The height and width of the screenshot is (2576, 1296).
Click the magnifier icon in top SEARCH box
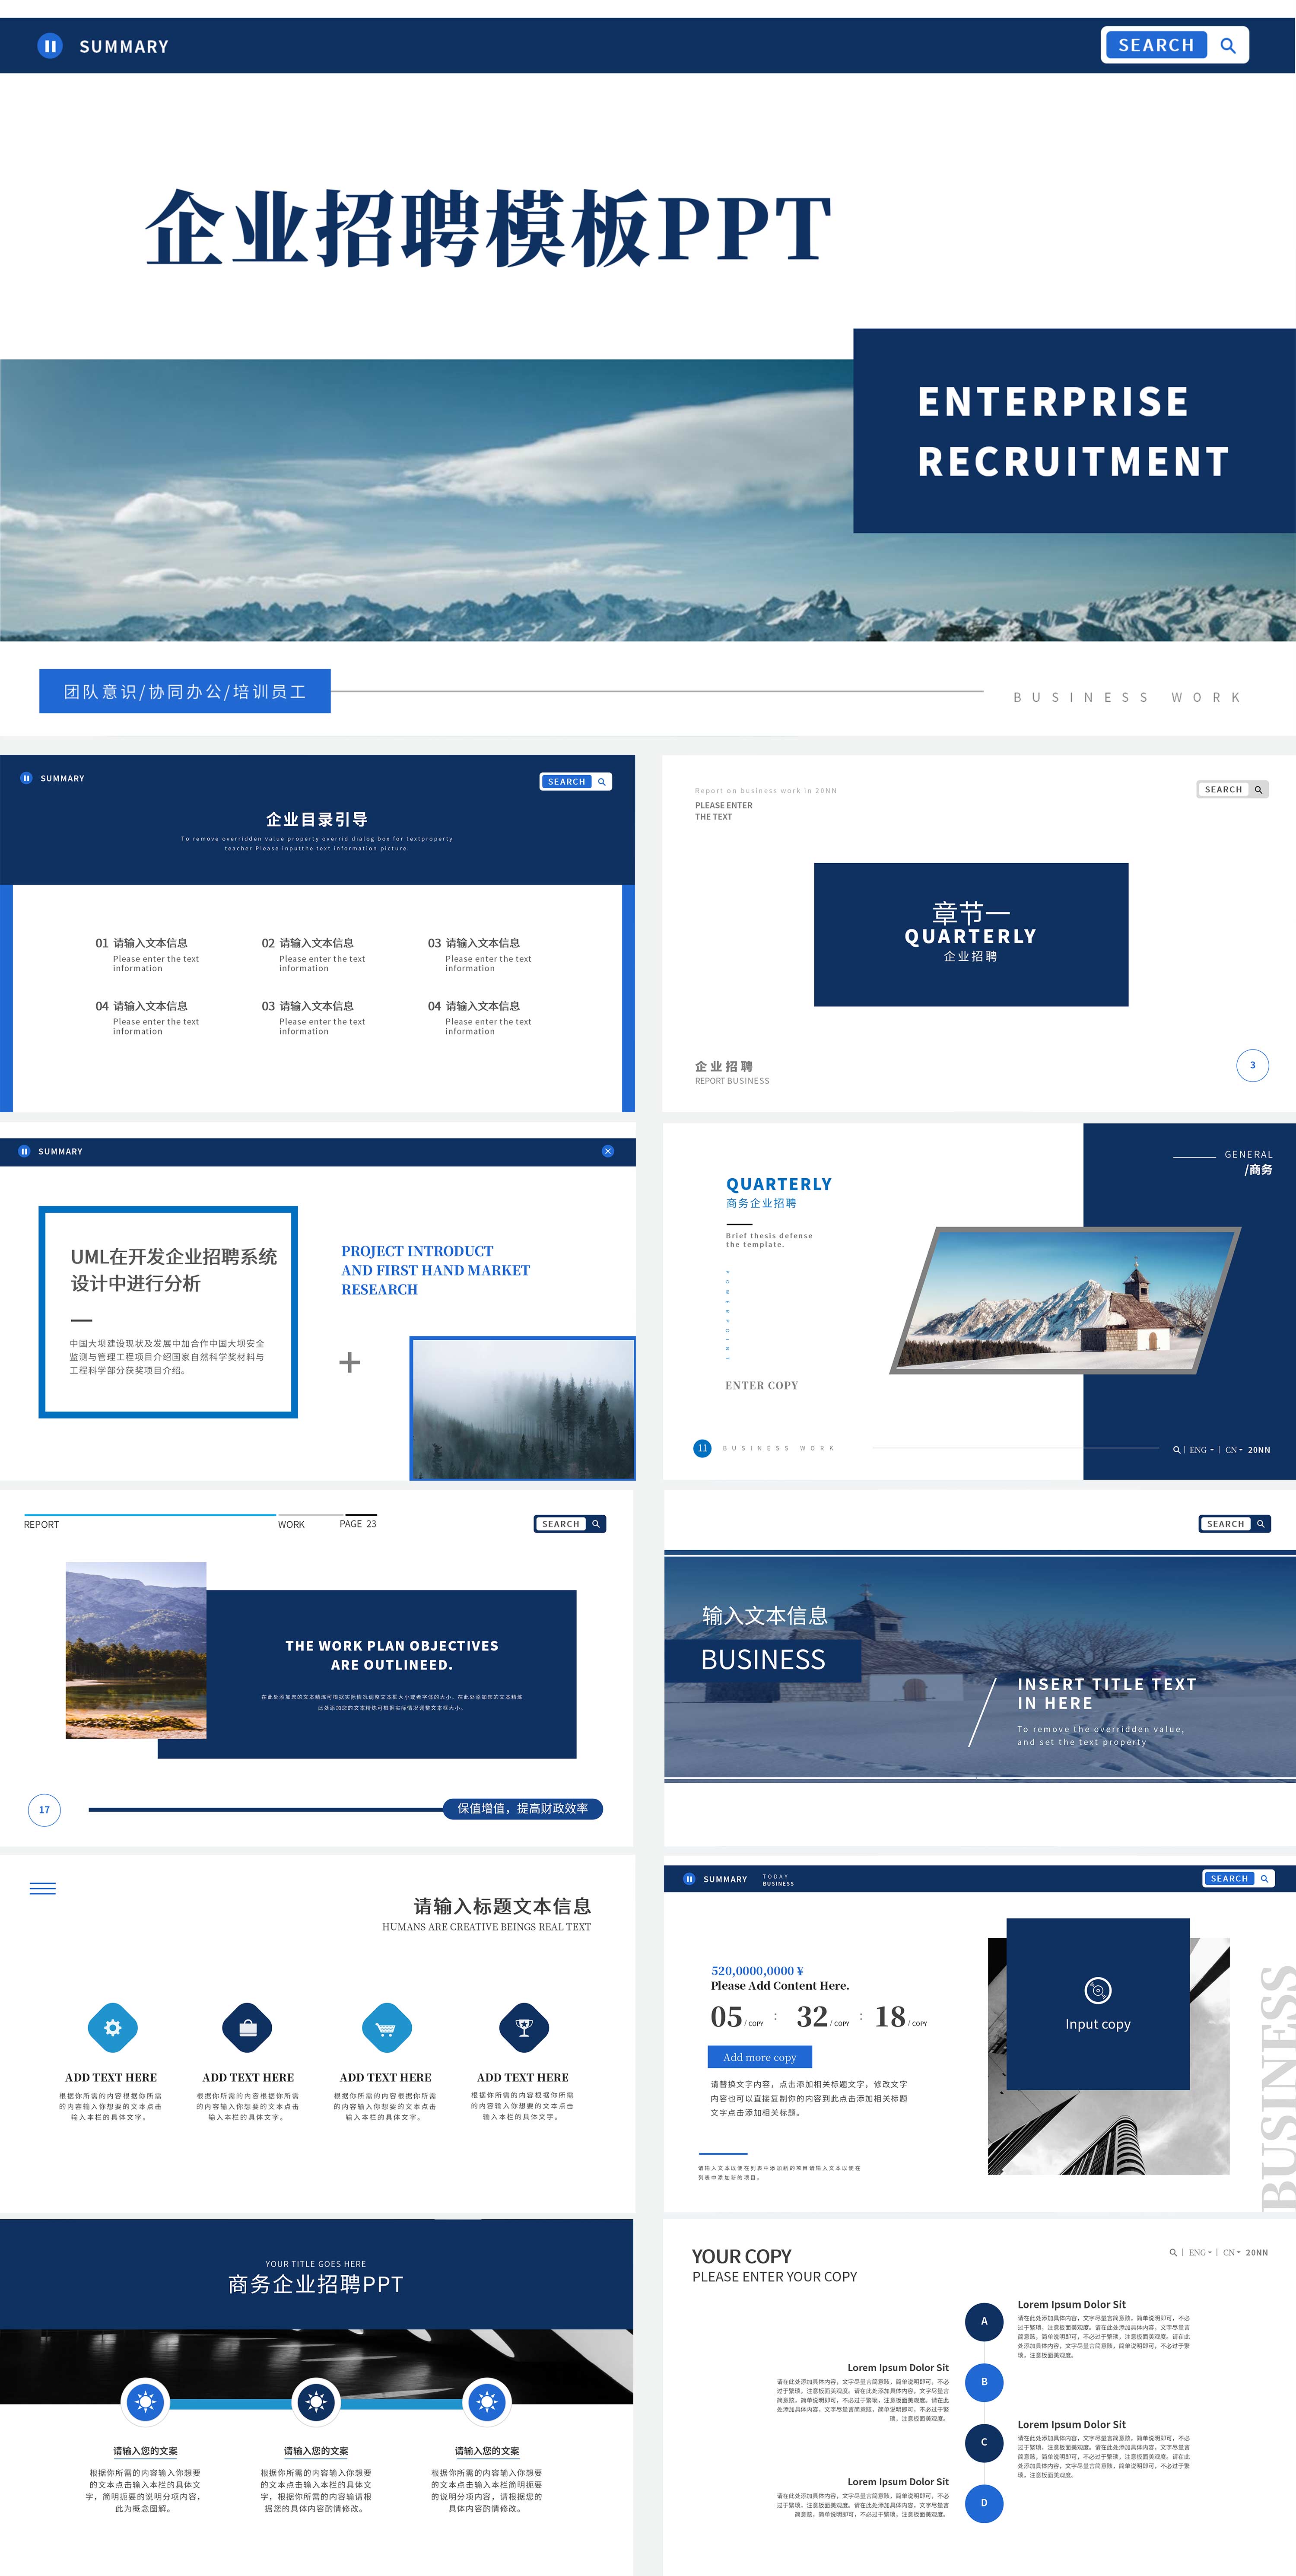[1228, 46]
